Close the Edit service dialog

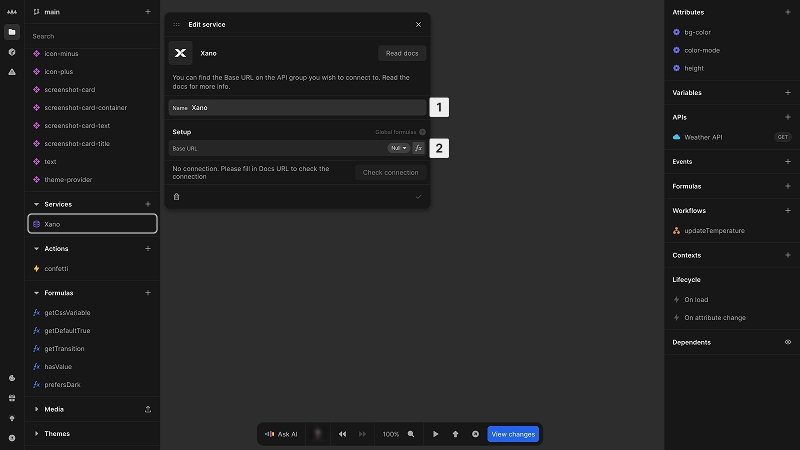coord(418,24)
